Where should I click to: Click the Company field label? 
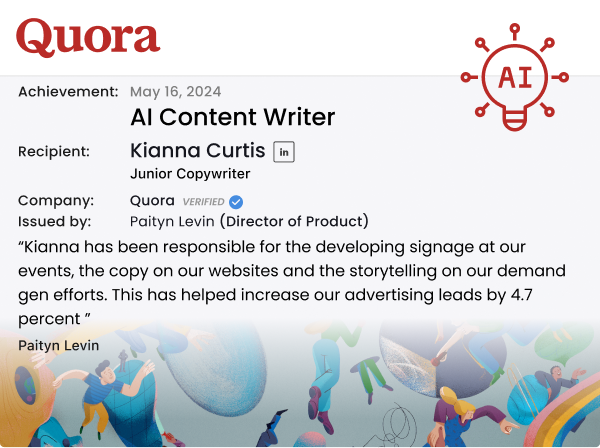pyautogui.click(x=56, y=200)
